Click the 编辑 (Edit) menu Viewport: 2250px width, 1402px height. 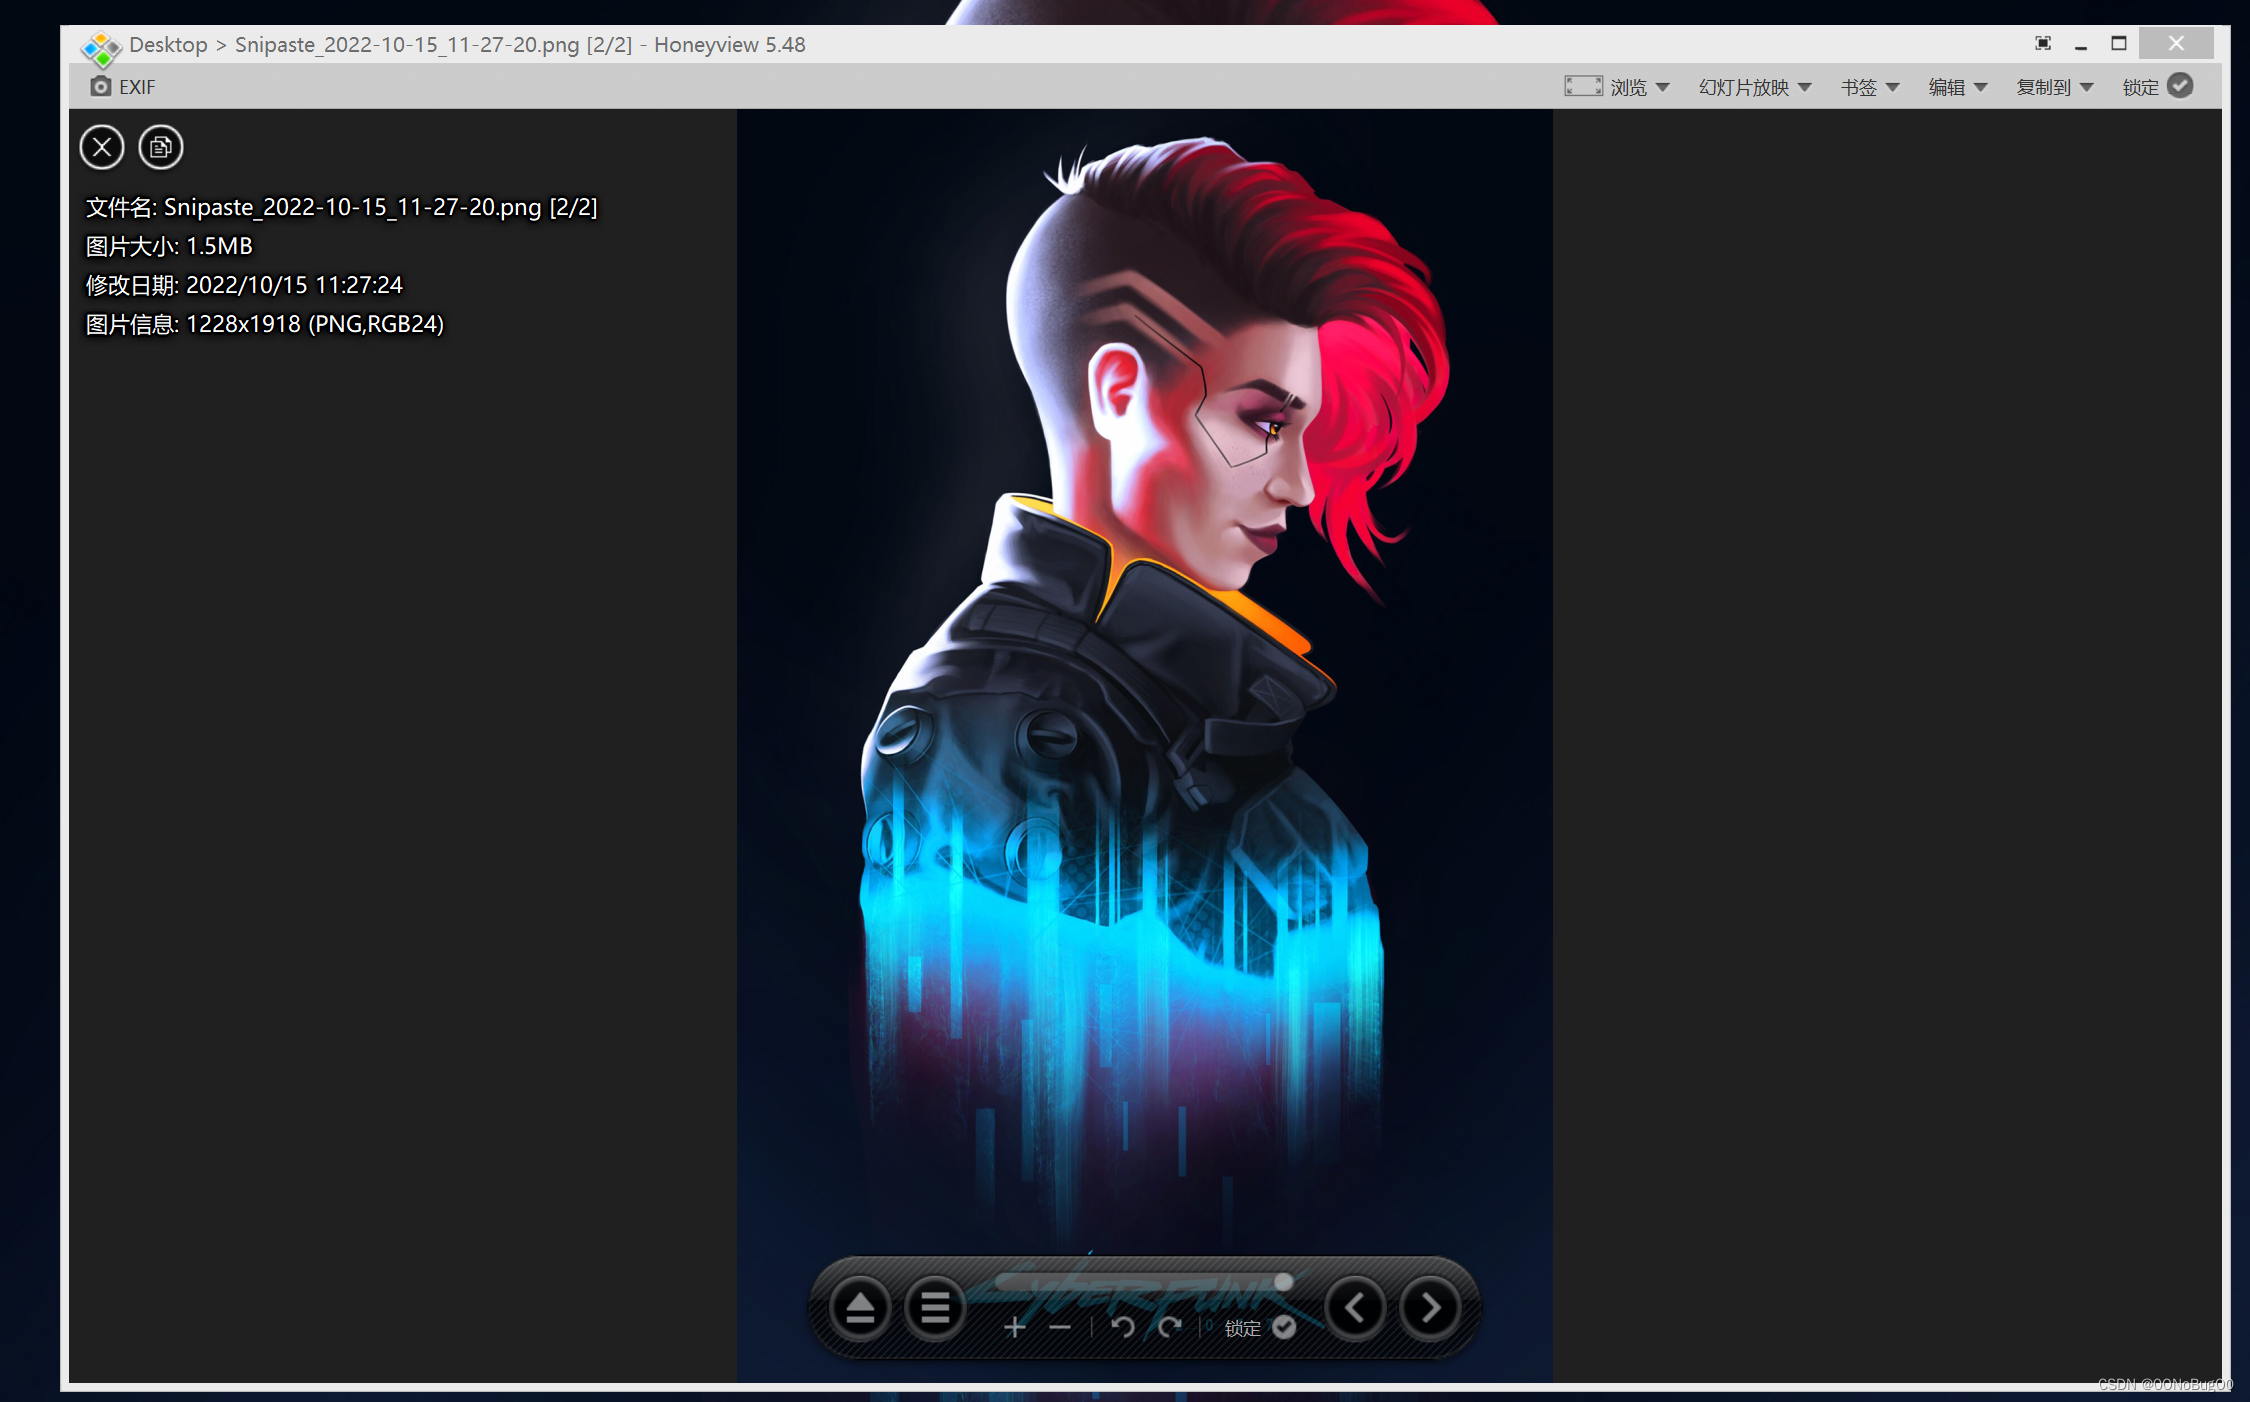(1951, 87)
